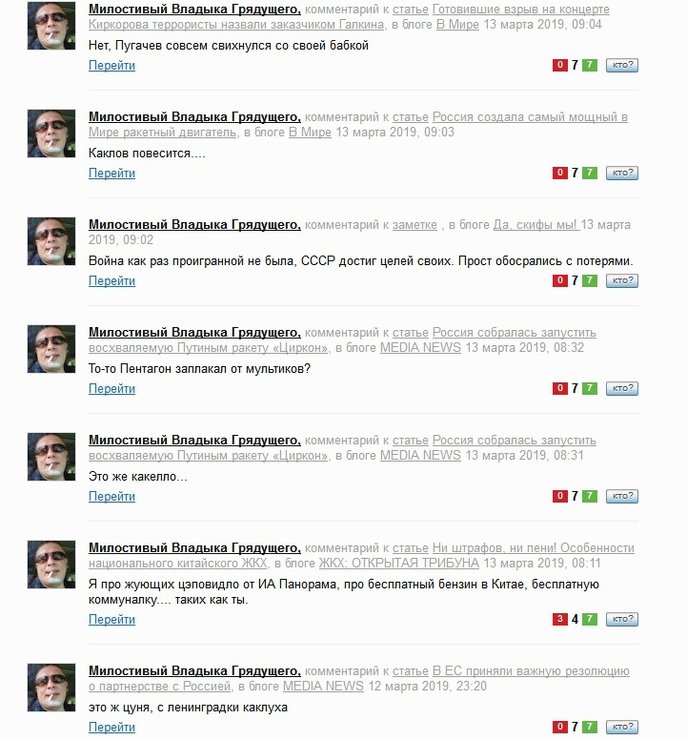Open user avatar beside the Пугачев comment

(x=51, y=26)
